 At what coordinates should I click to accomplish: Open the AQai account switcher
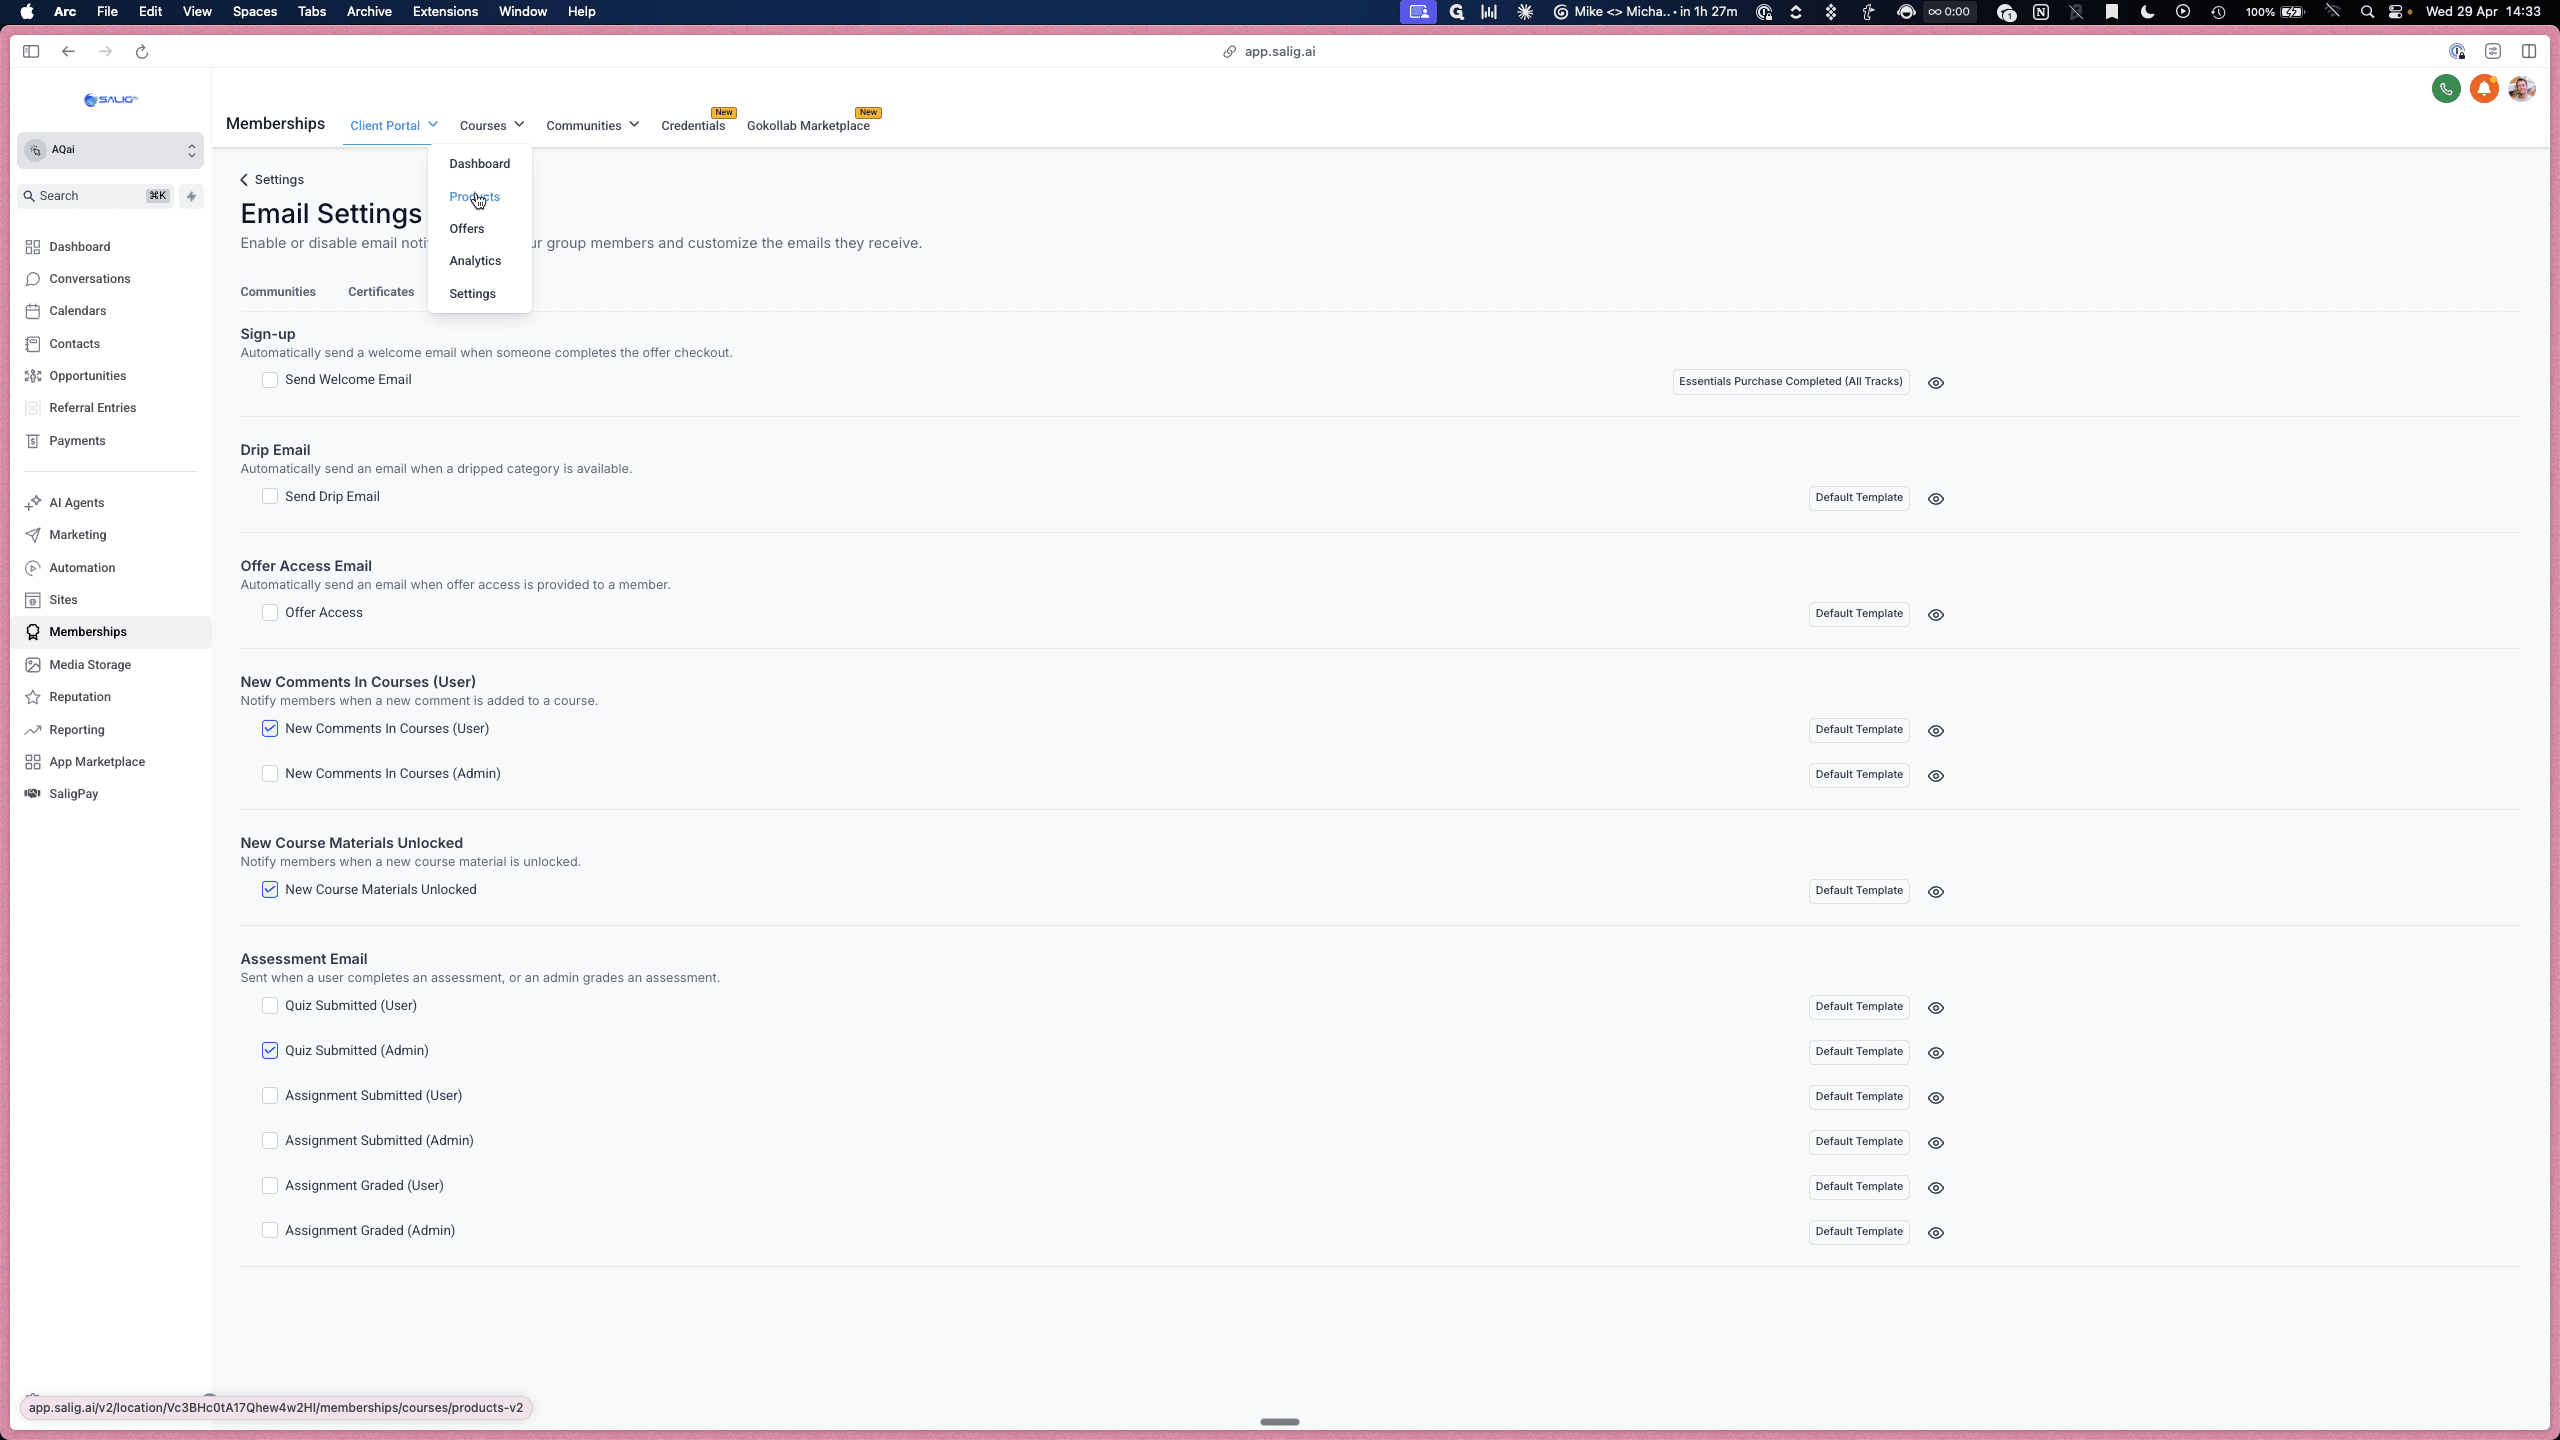click(x=110, y=150)
